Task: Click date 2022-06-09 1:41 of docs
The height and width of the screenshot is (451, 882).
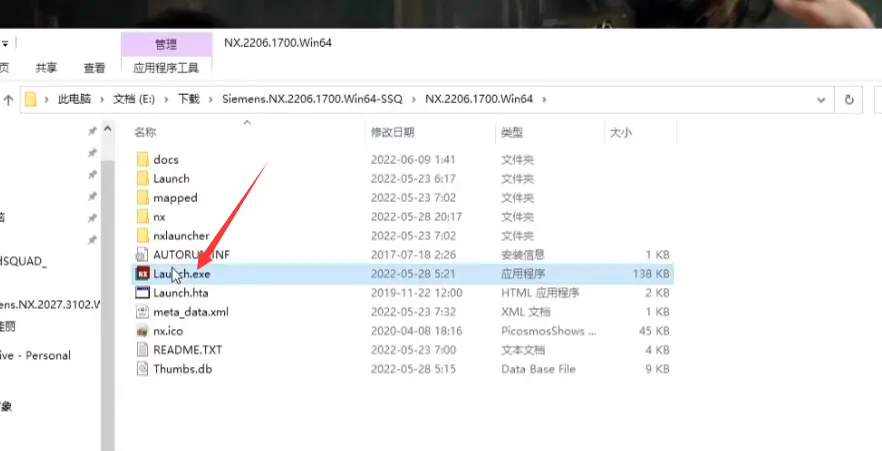Action: (415, 160)
